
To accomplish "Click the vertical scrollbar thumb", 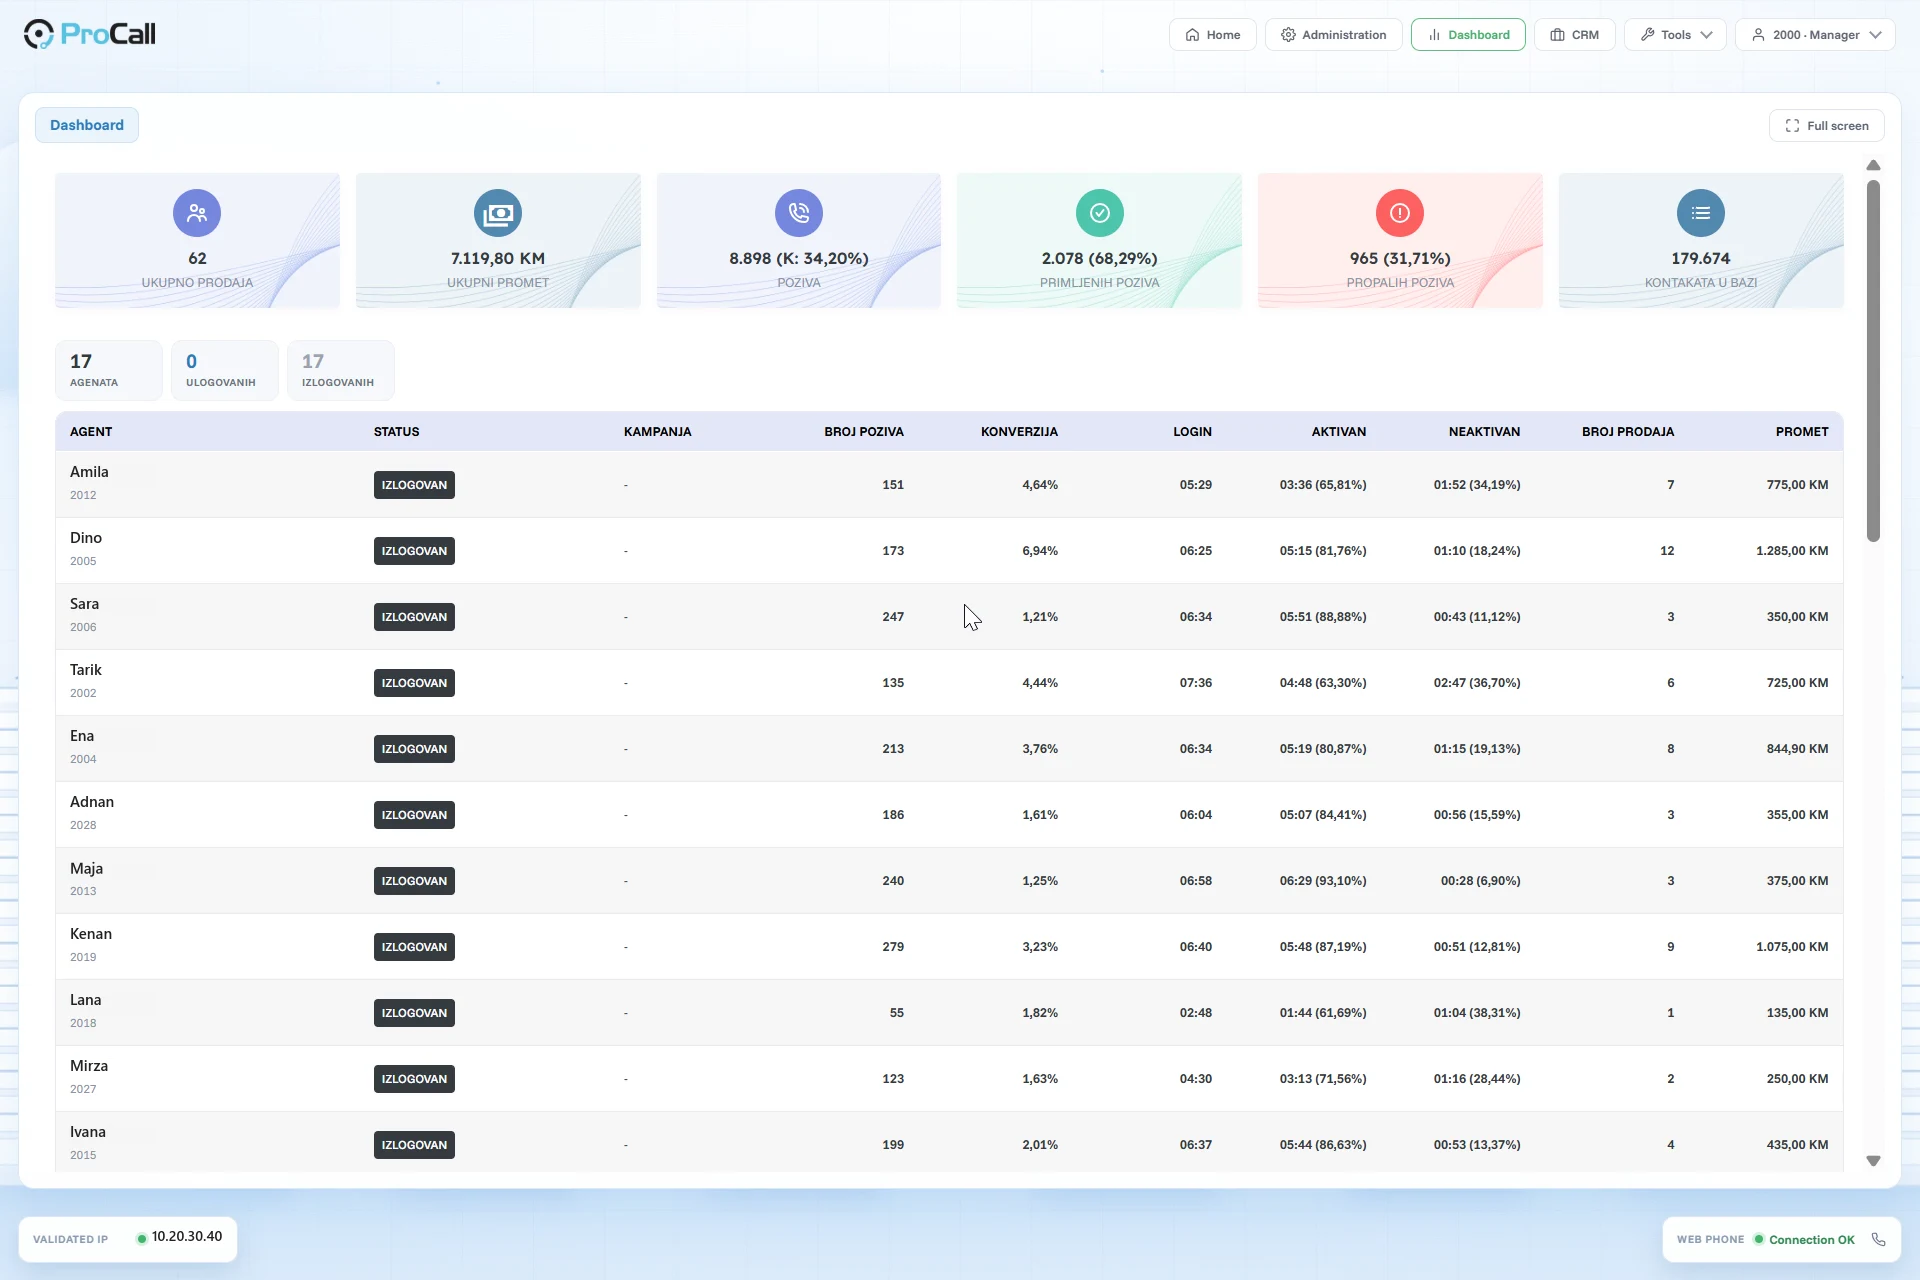I will click(x=1873, y=361).
